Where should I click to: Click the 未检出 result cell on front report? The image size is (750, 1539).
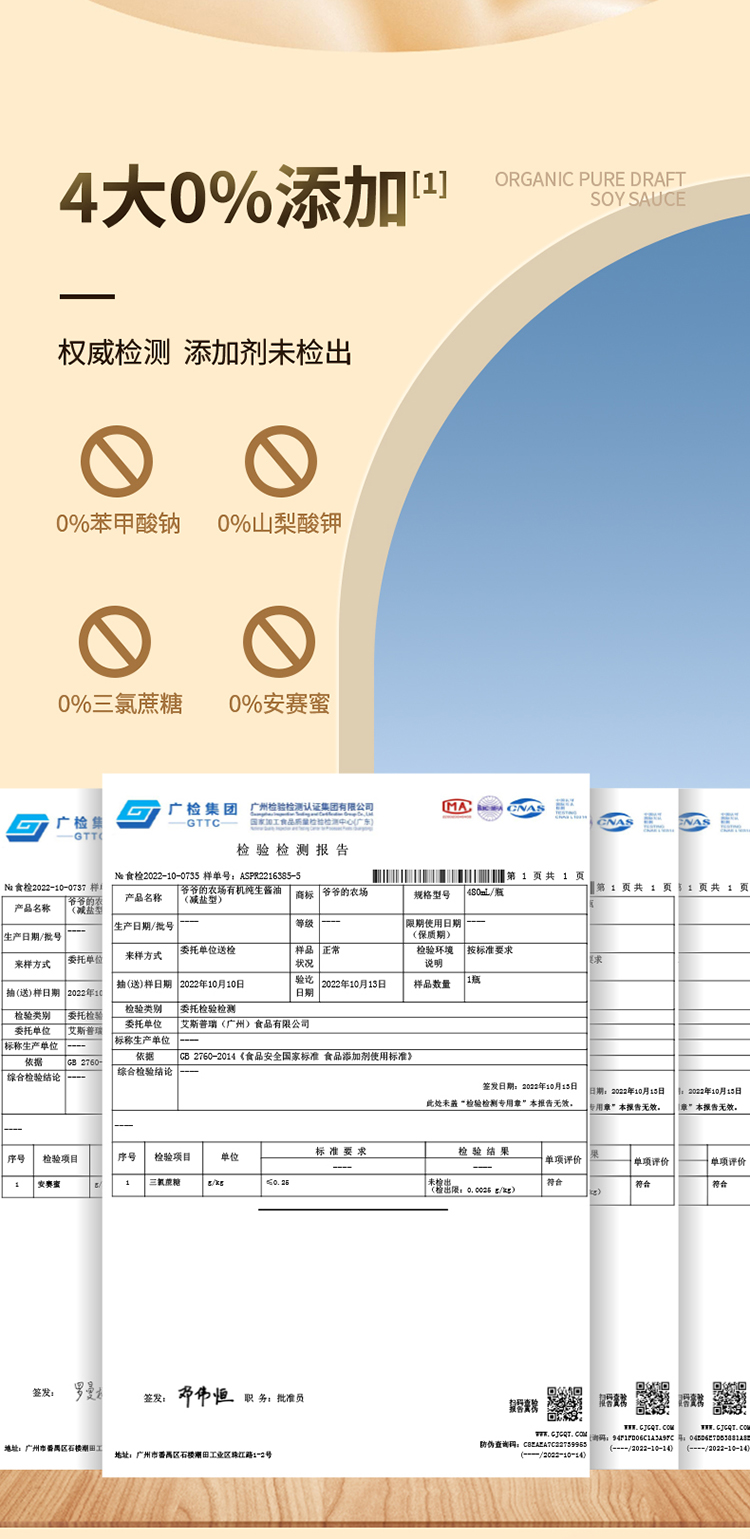click(x=483, y=1184)
